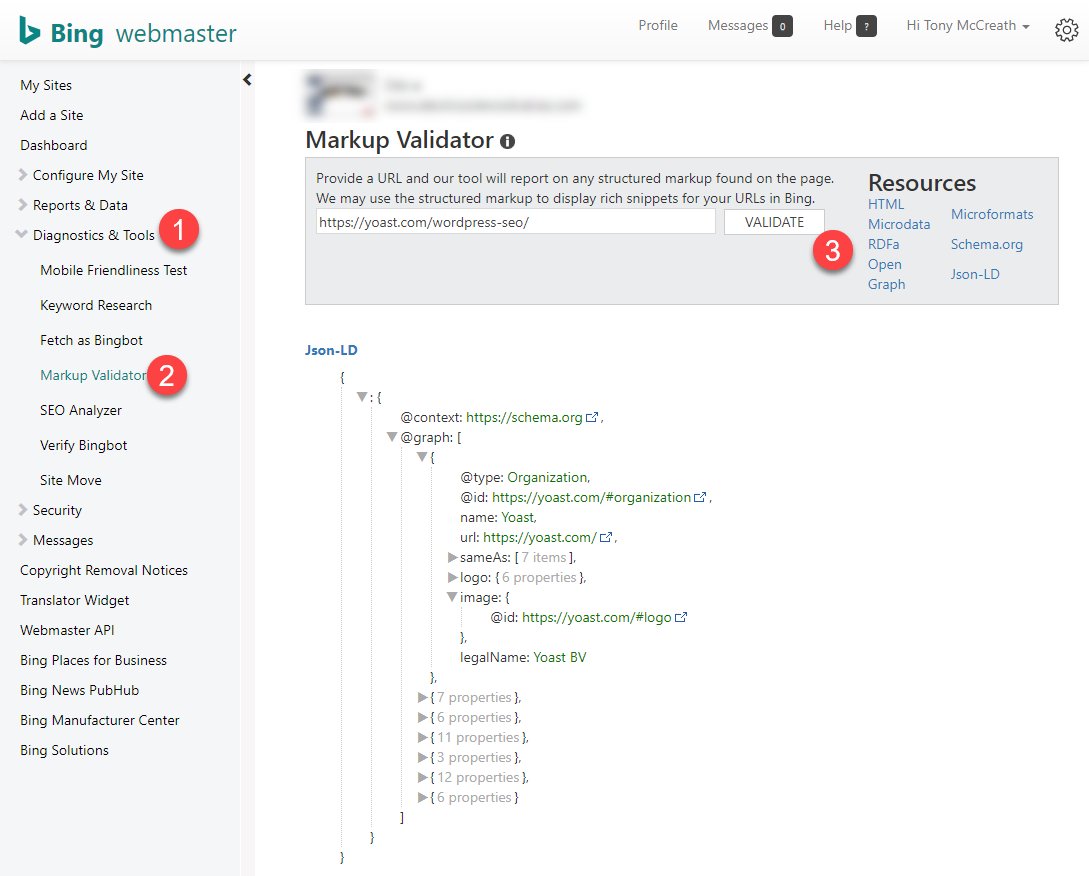Expand the 11 properties node
Screen dimensions: 1089x876
pyautogui.click(x=422, y=738)
